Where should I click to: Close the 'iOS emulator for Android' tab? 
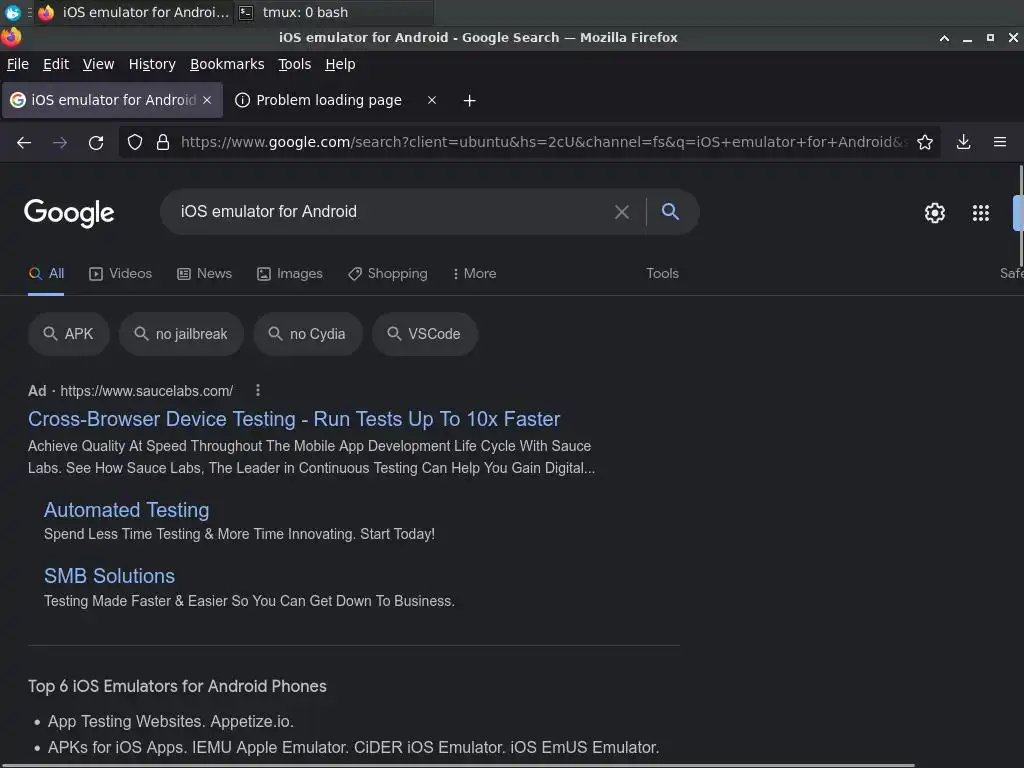click(x=207, y=100)
